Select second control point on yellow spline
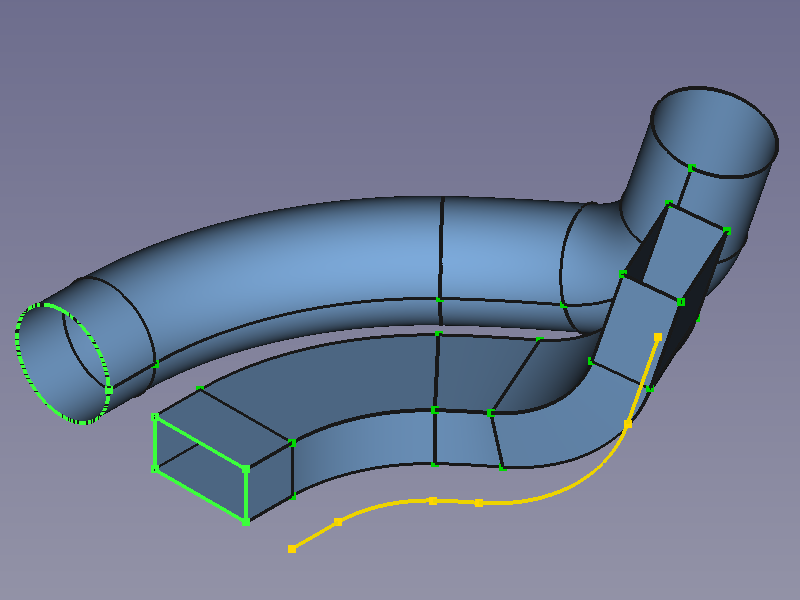Screen dimensions: 800x600 pos(338,521)
